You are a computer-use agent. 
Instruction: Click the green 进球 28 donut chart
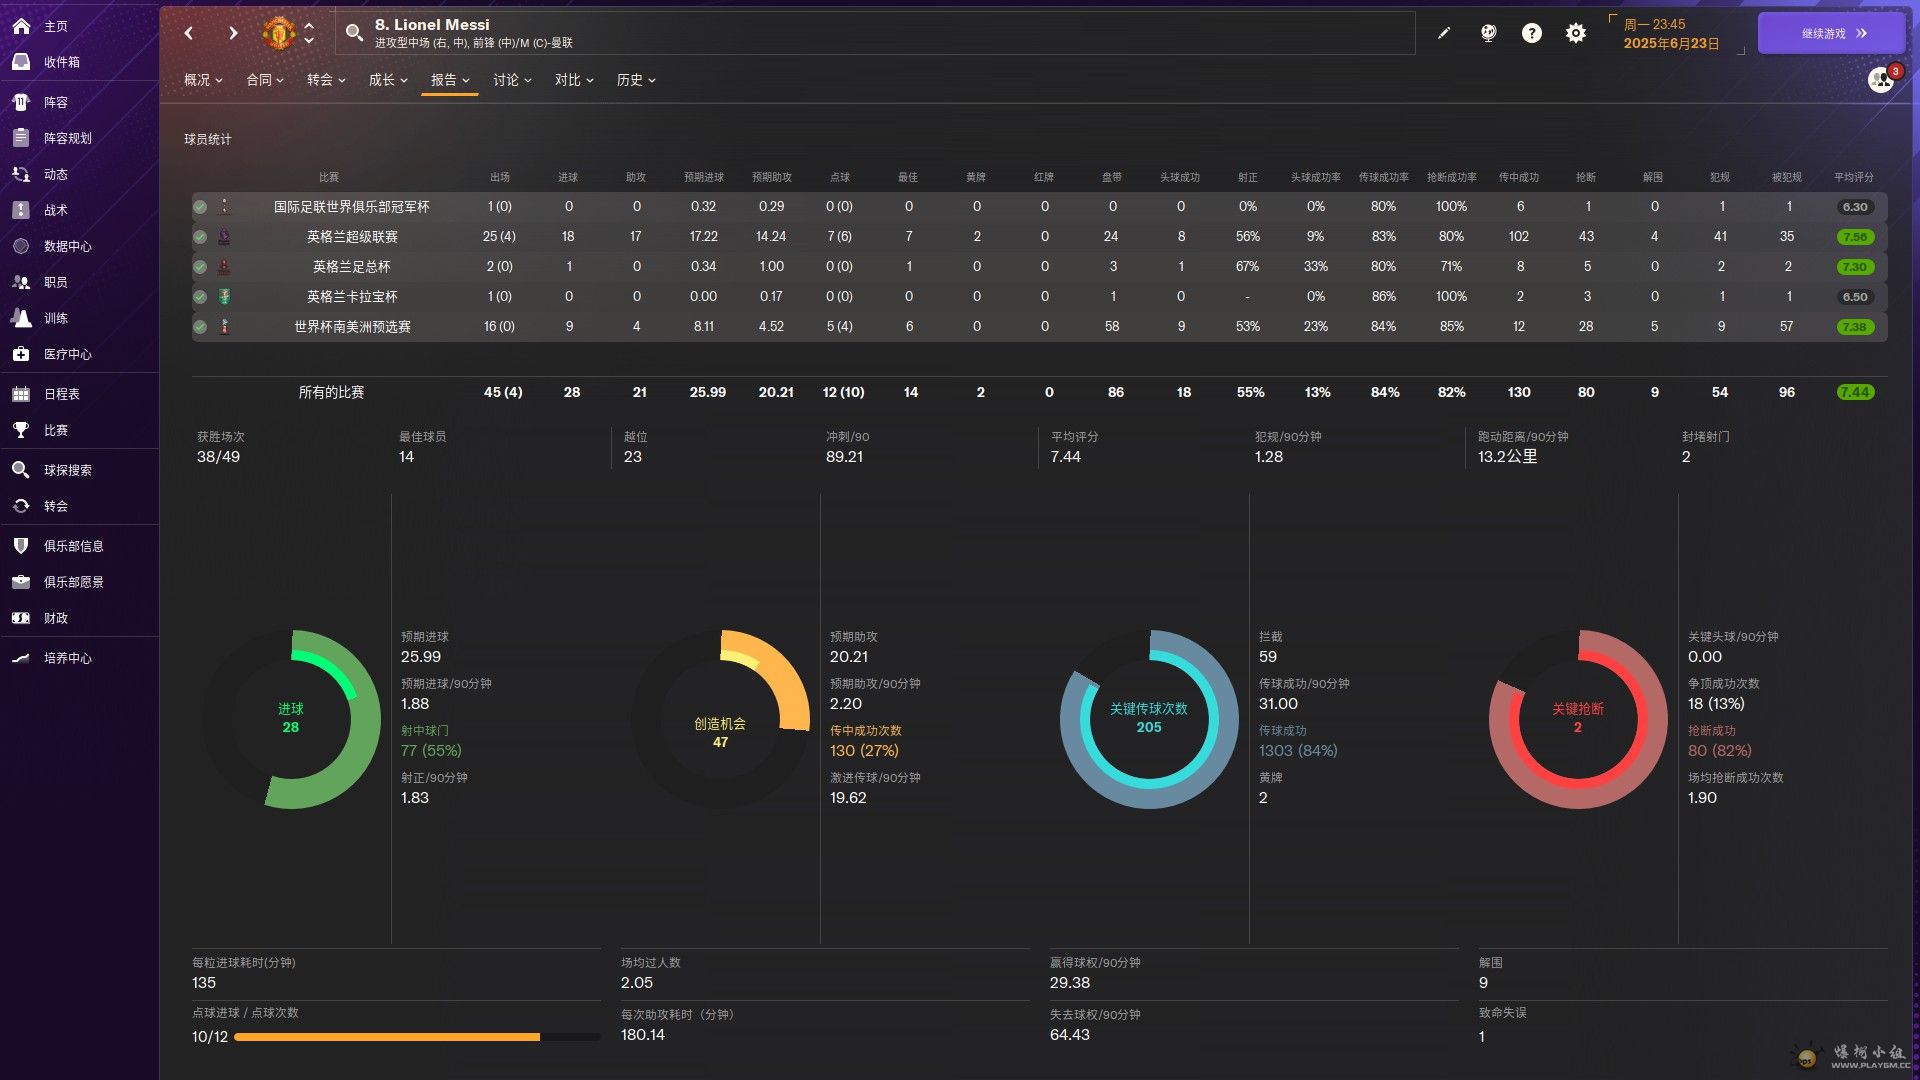pyautogui.click(x=291, y=719)
